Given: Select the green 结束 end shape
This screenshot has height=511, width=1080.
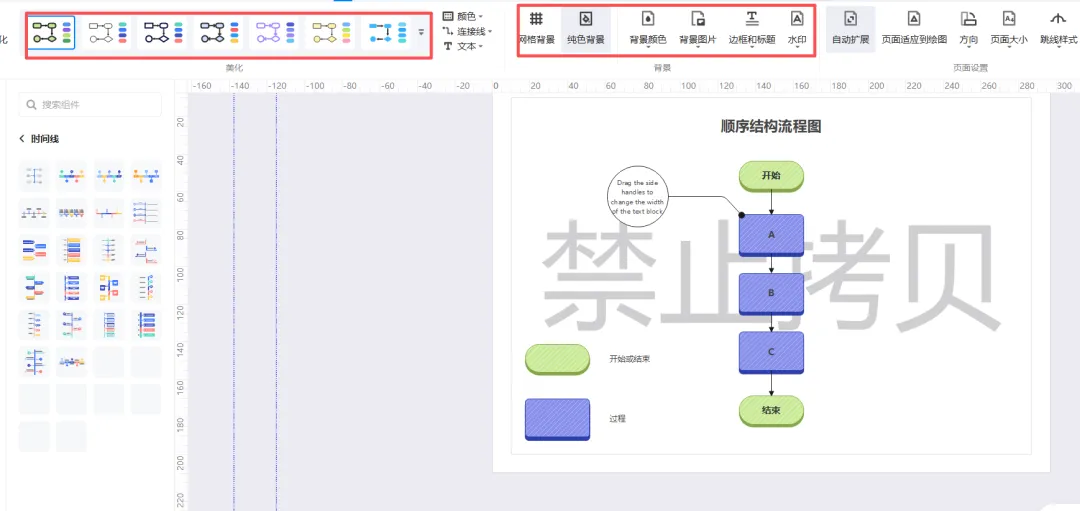Looking at the screenshot, I should (771, 411).
